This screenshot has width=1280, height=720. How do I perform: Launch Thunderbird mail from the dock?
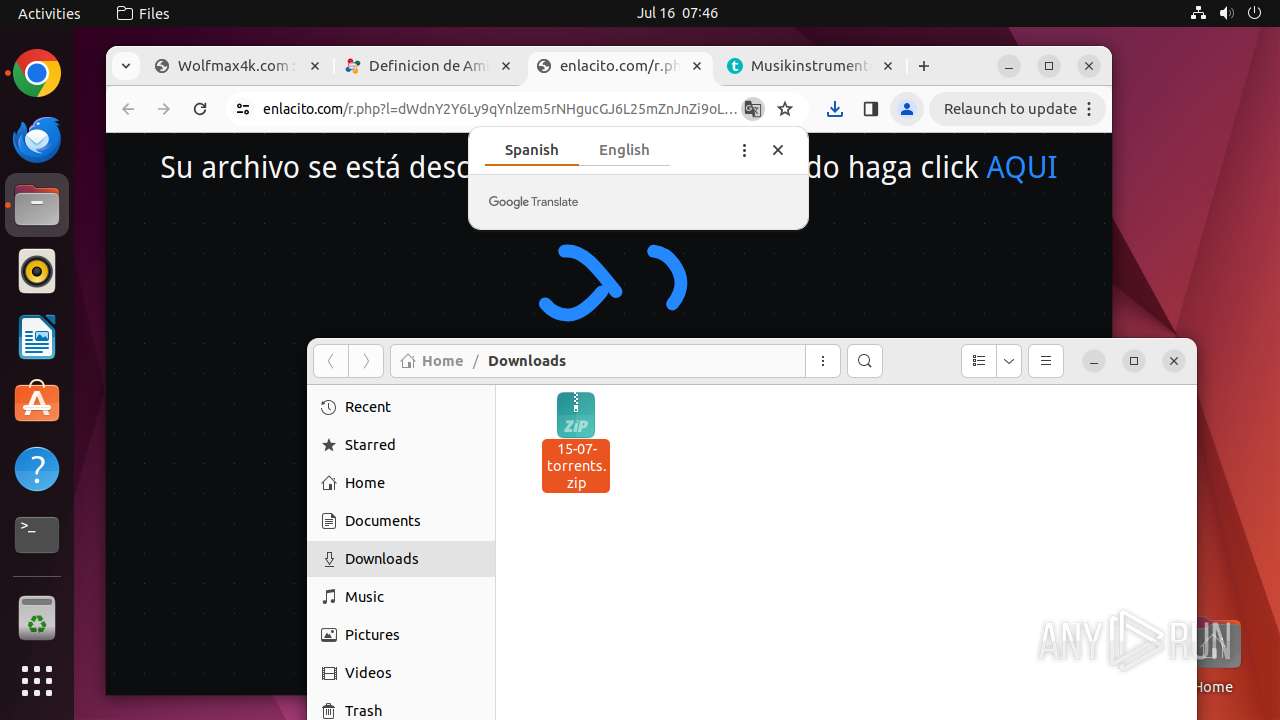[x=37, y=139]
